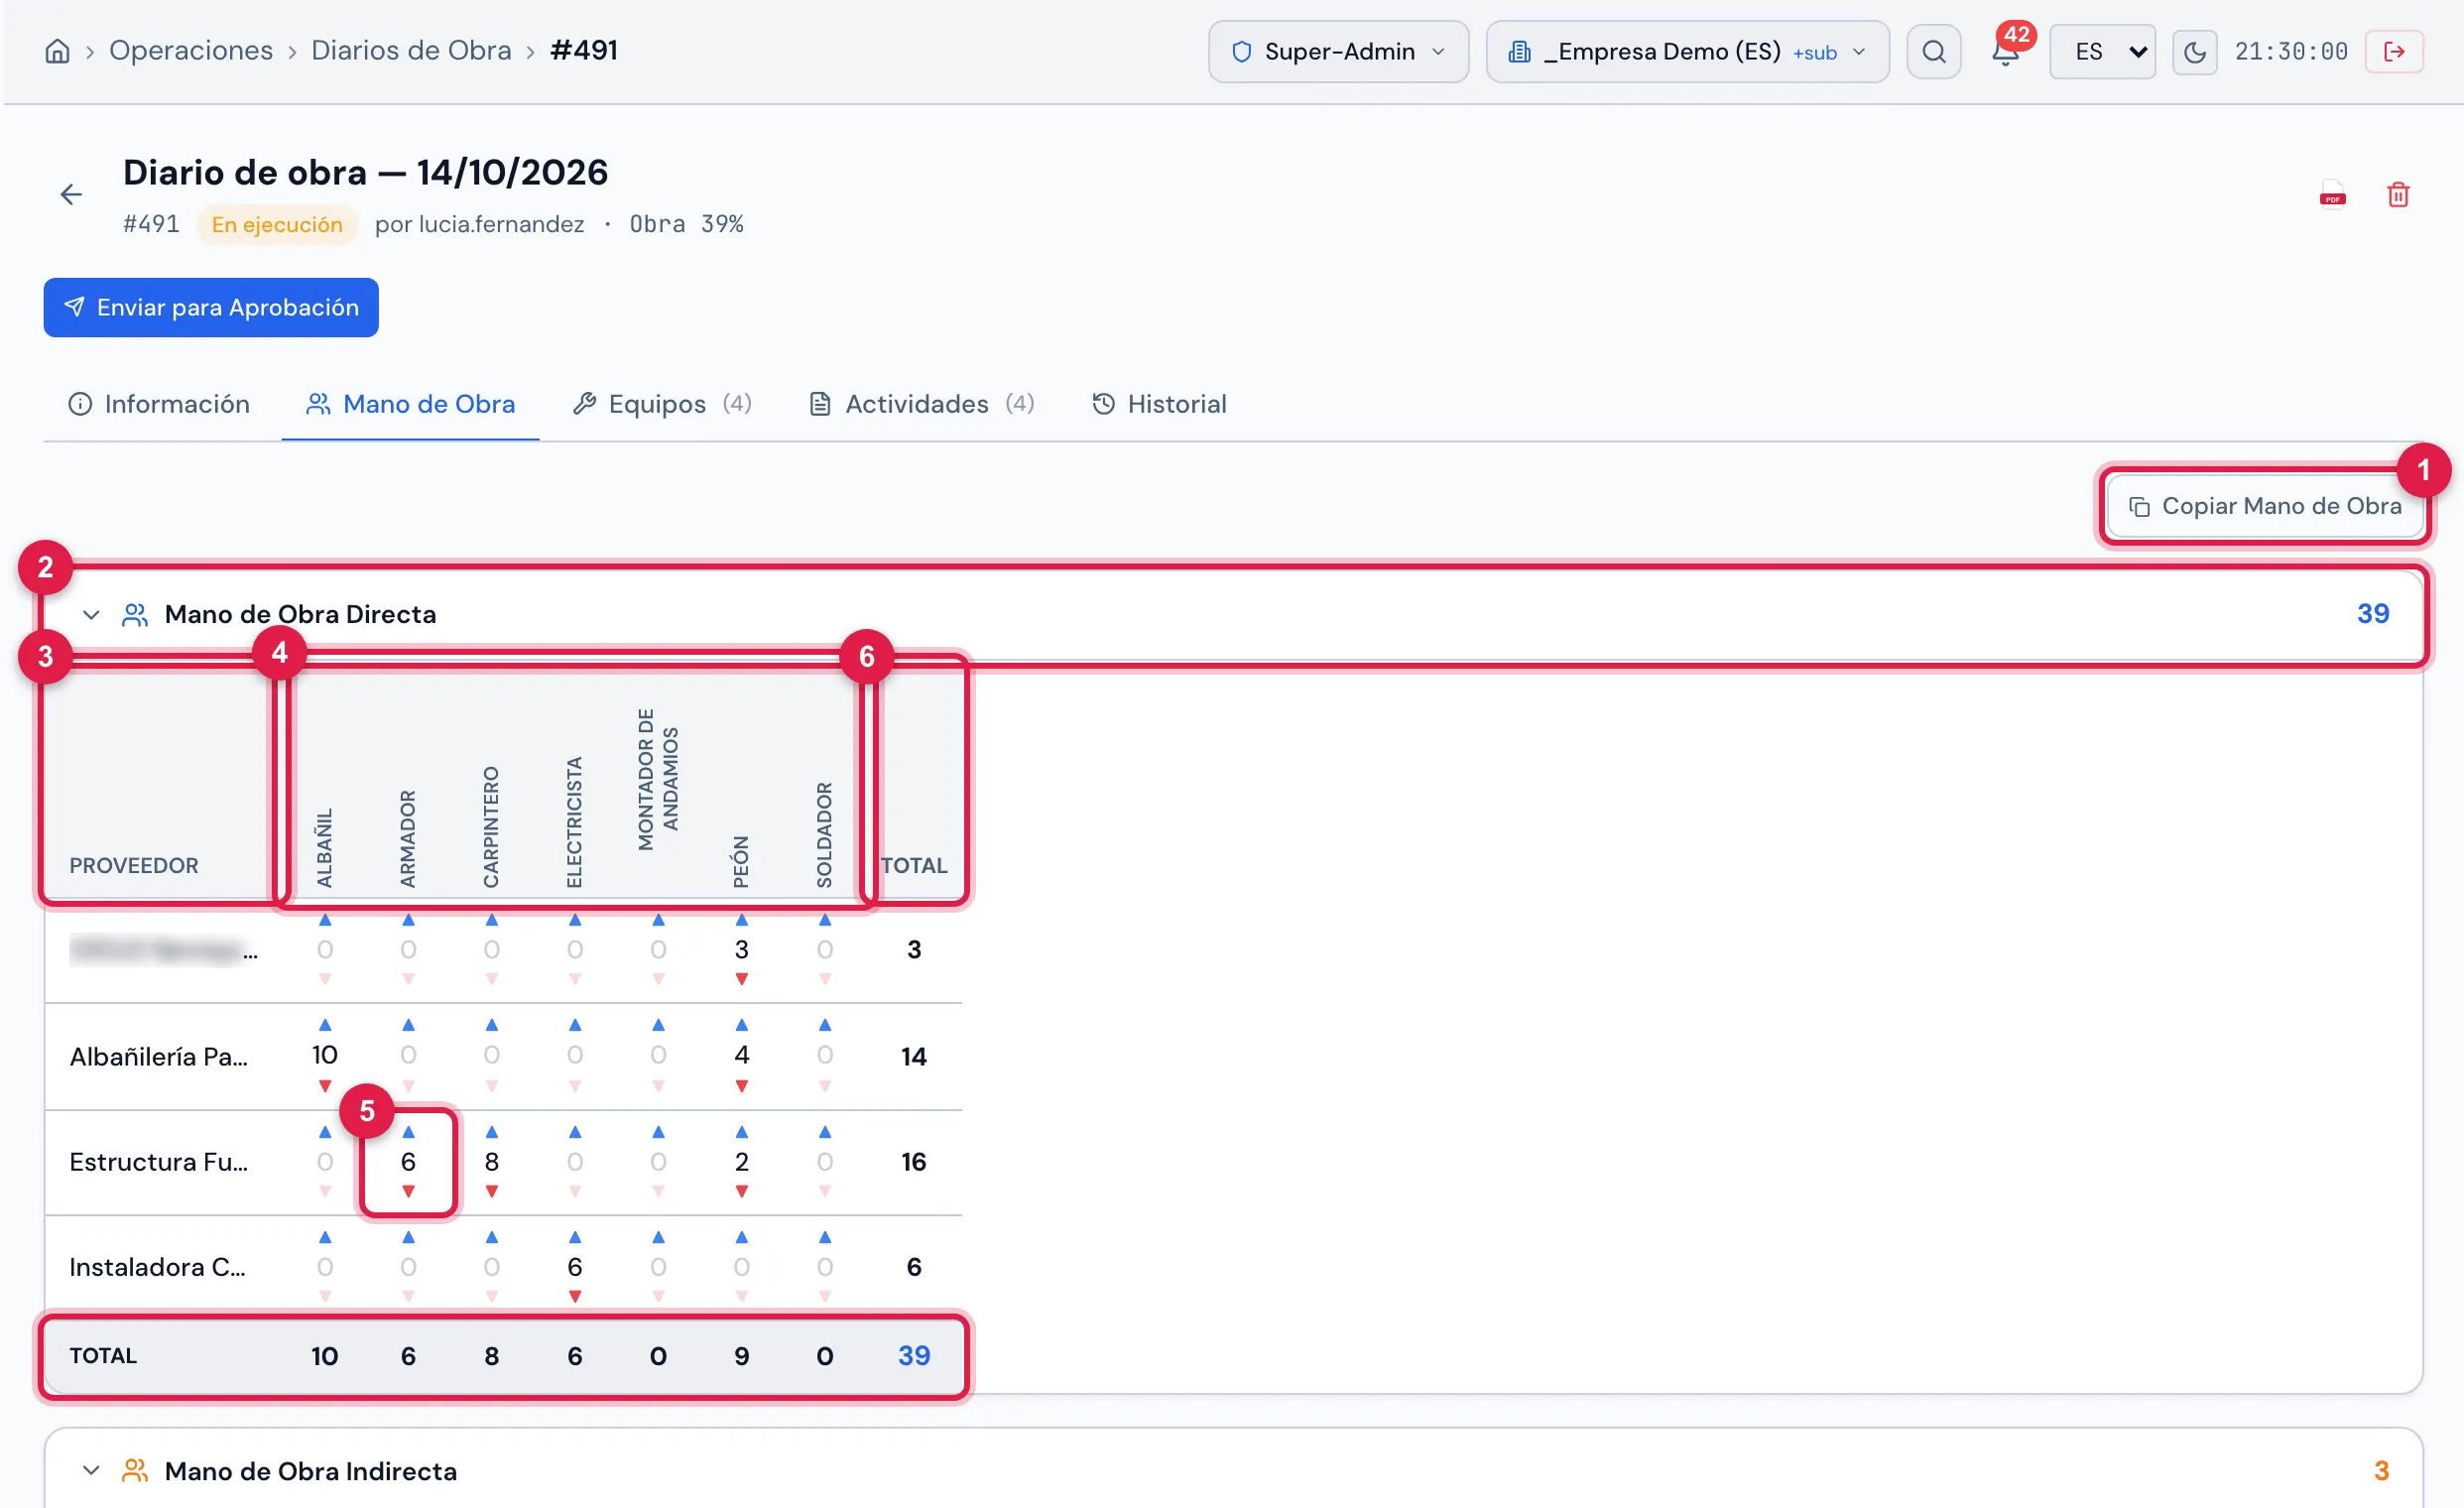Export the diary as PDF
Screen dimensions: 2464x1508
tap(2332, 194)
